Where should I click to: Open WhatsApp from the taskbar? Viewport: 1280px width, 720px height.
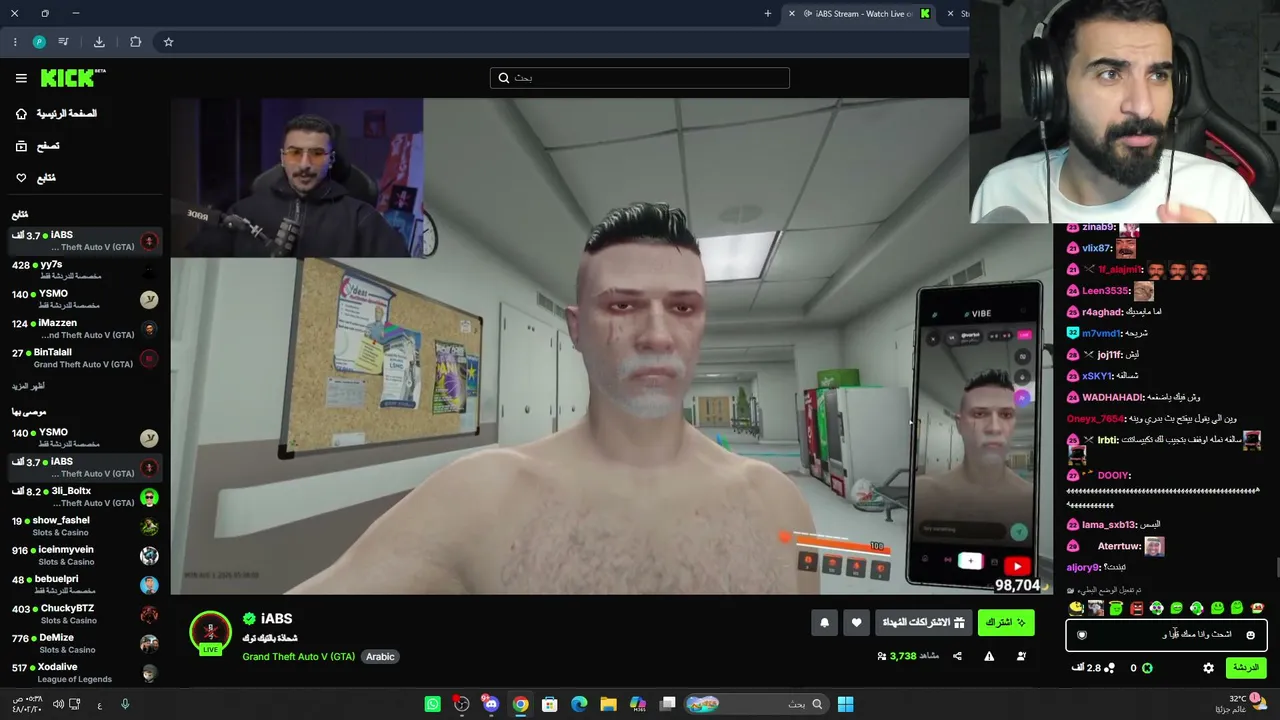(x=432, y=704)
